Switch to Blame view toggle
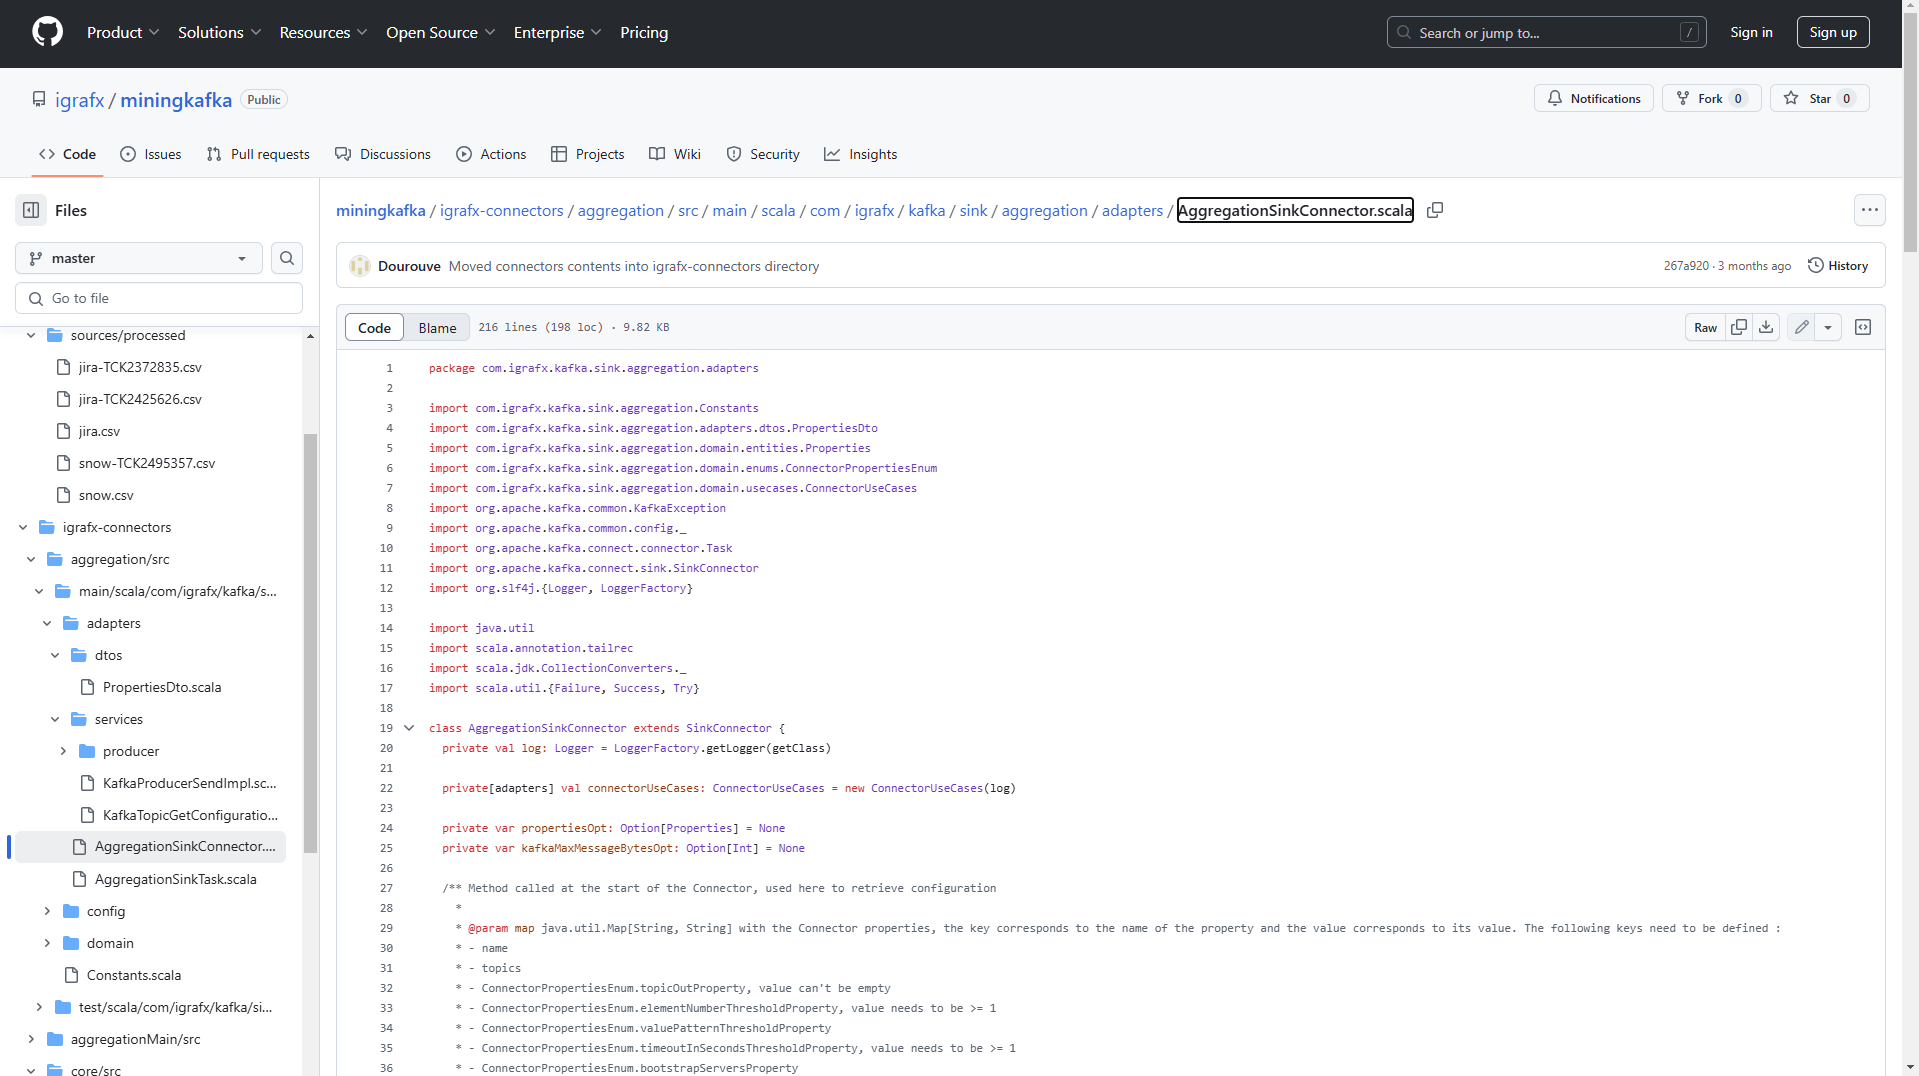The image size is (1919, 1076). point(437,327)
